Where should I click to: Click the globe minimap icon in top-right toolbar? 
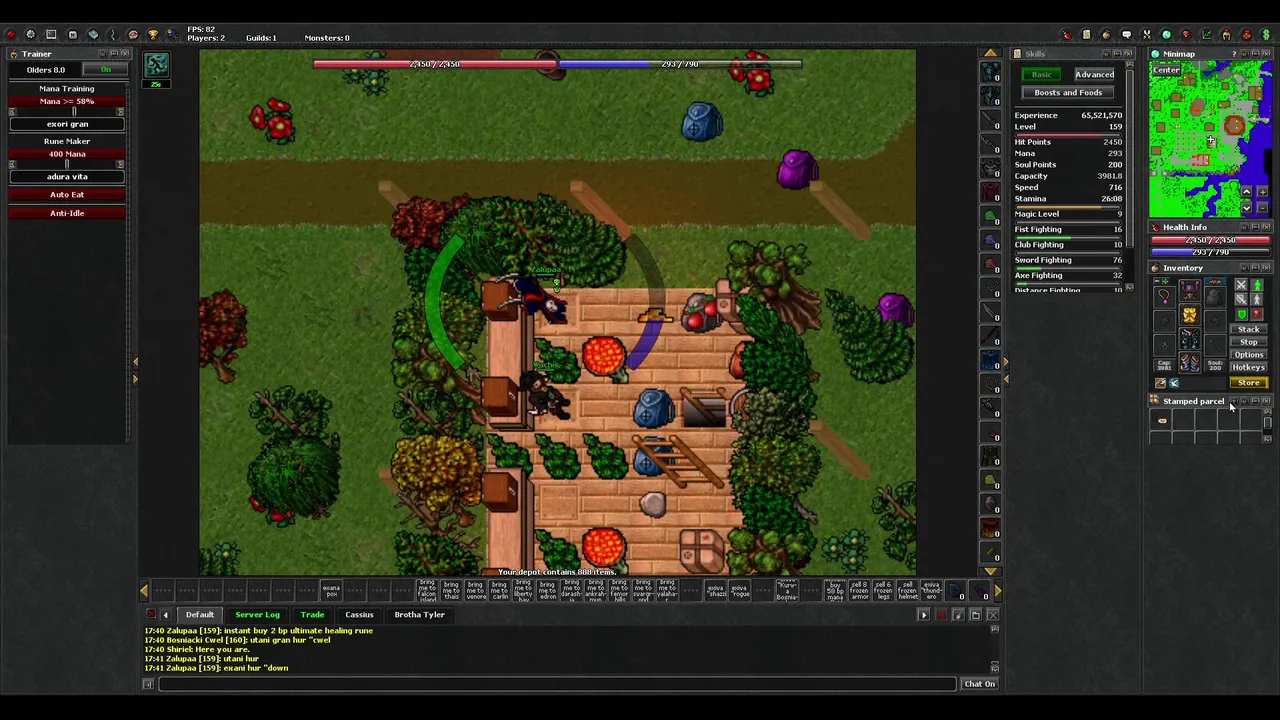point(1166,35)
